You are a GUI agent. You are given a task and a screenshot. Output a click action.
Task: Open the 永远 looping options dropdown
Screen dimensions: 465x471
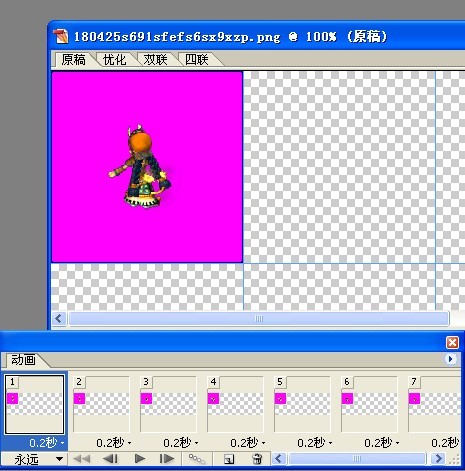click(x=34, y=459)
